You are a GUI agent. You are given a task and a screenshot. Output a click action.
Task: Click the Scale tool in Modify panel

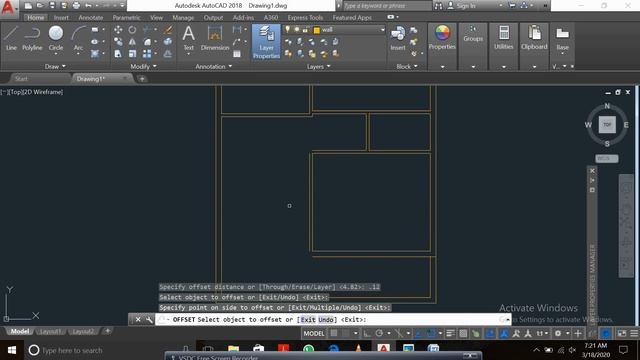(x=132, y=53)
